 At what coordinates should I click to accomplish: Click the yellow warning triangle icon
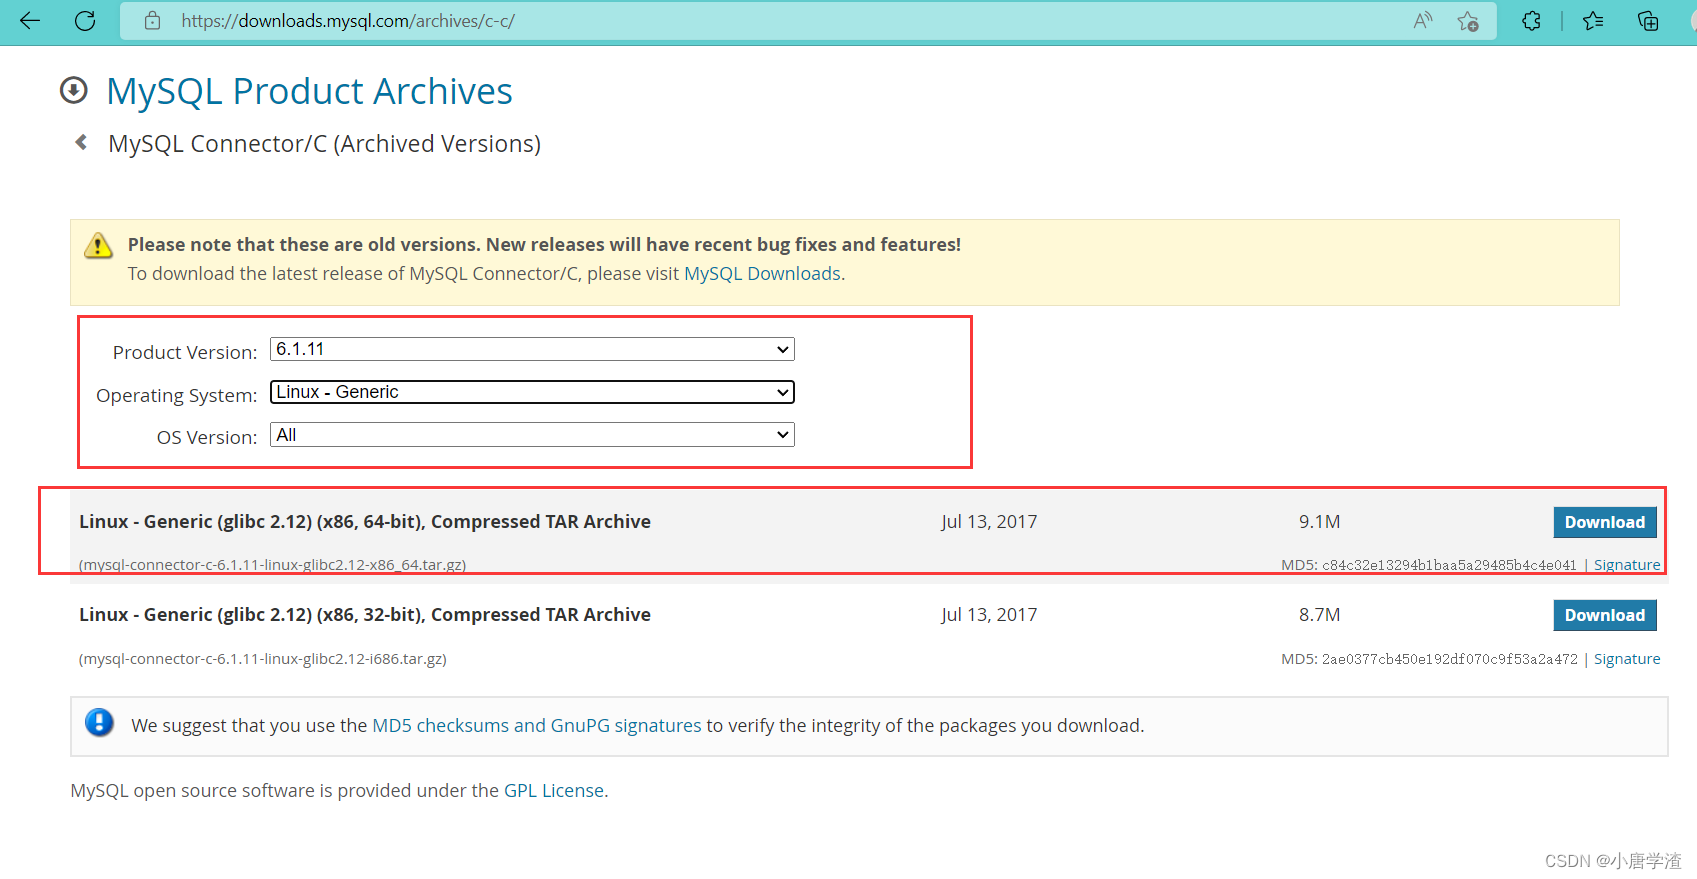click(x=98, y=245)
